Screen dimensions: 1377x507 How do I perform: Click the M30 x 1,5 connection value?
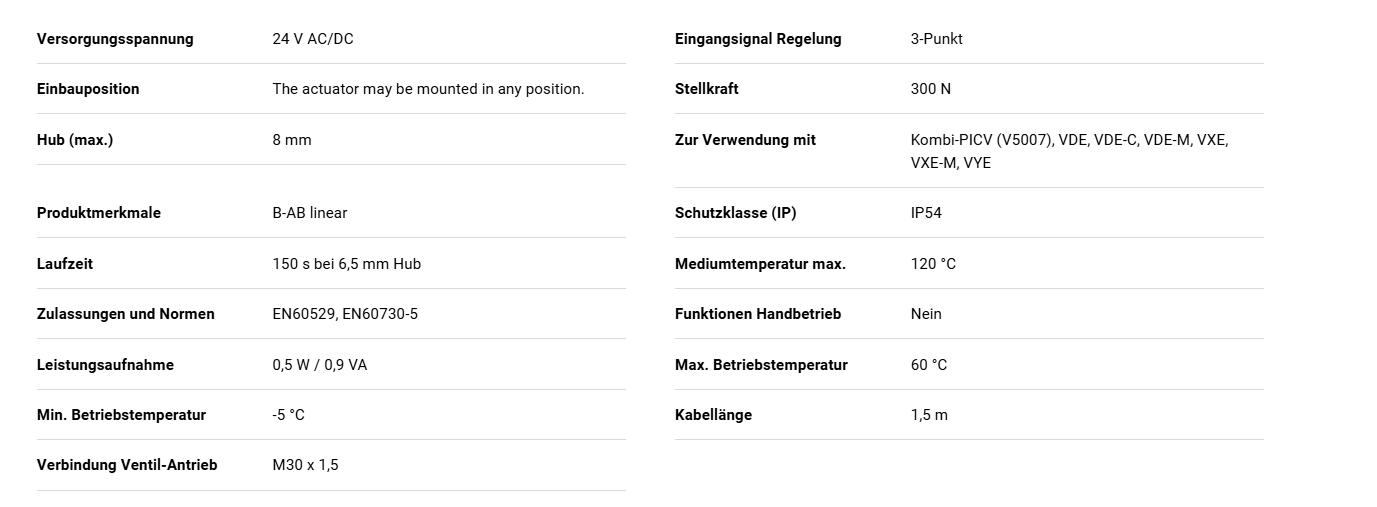[305, 465]
